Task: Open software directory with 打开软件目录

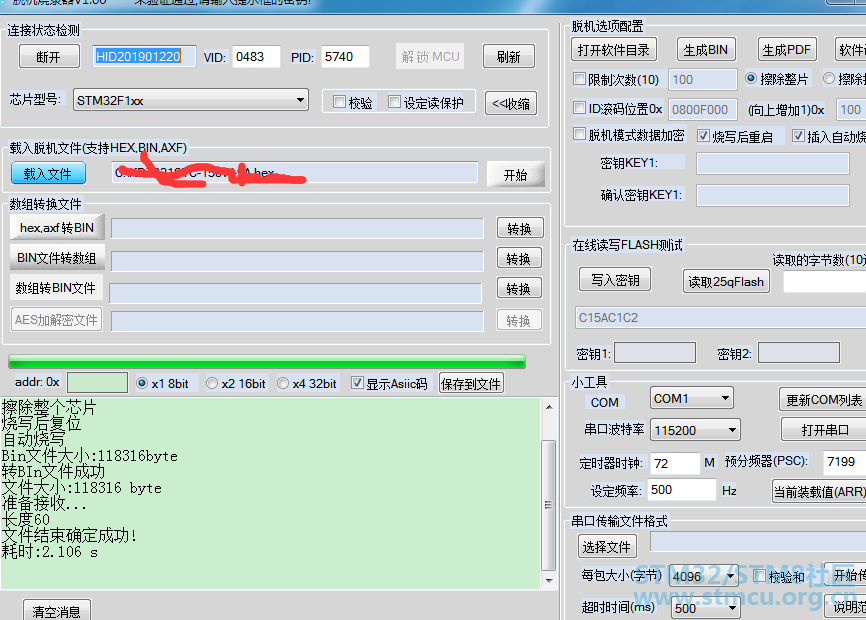Action: (614, 50)
